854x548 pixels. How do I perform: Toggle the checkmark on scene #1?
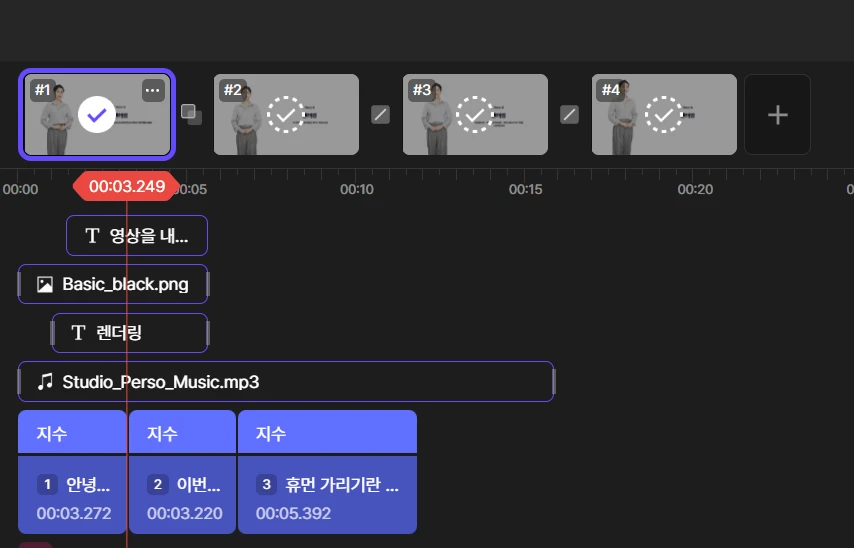point(97,114)
